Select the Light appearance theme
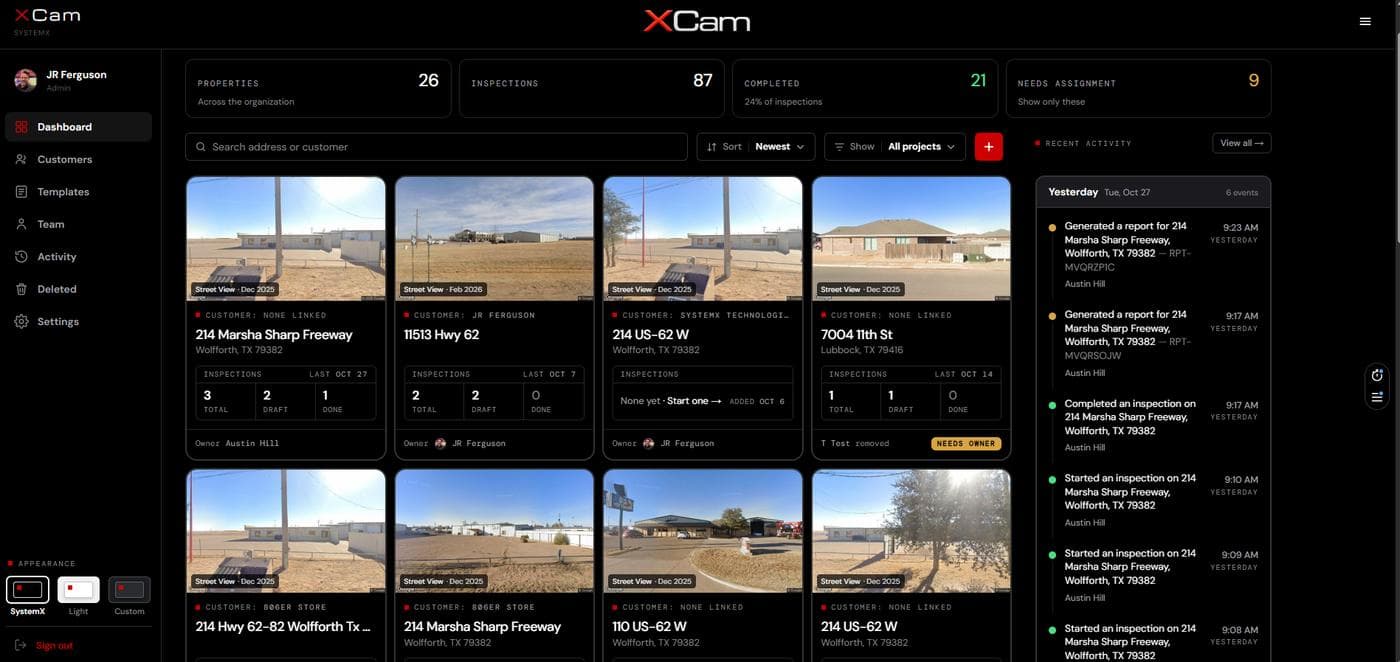 (x=78, y=596)
